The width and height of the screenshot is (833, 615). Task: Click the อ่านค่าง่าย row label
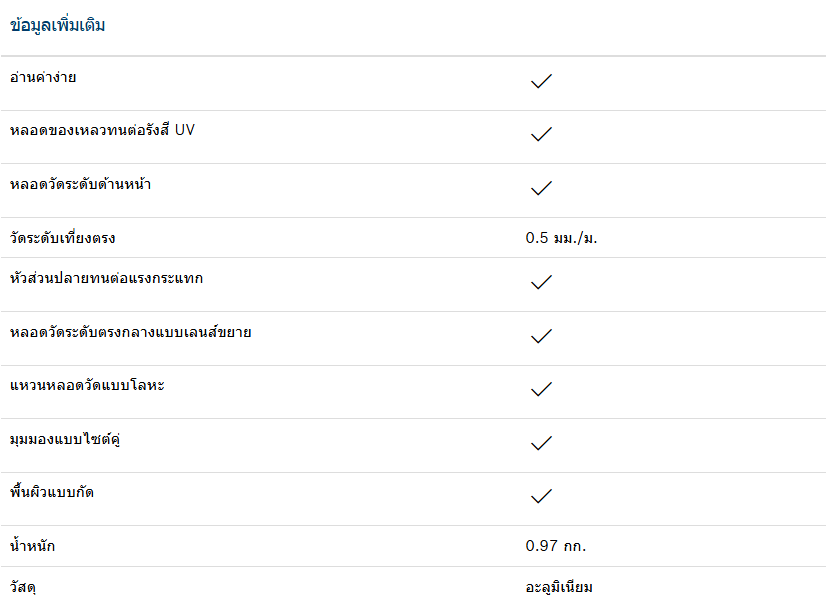coord(43,78)
